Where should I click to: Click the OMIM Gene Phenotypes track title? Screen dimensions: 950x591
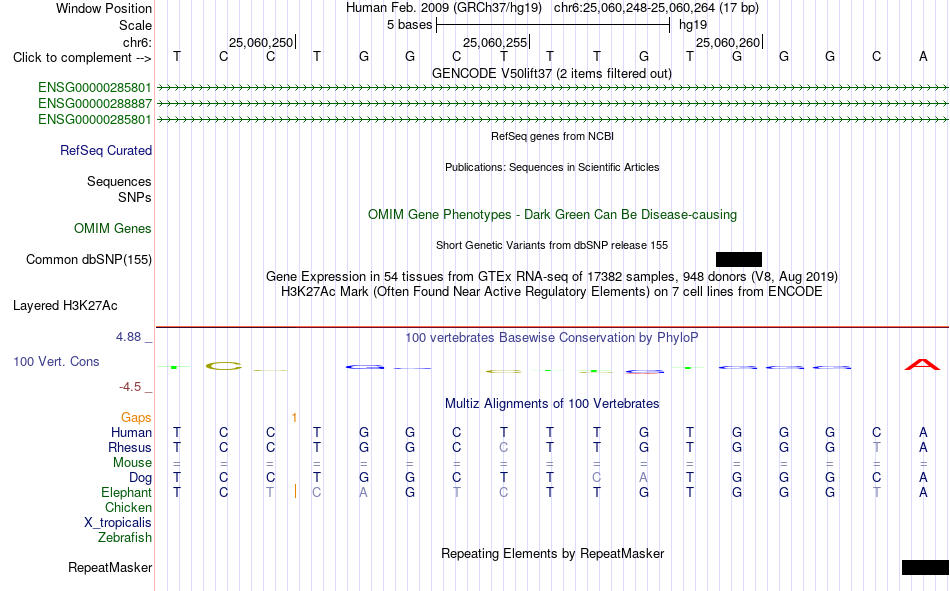tap(552, 215)
